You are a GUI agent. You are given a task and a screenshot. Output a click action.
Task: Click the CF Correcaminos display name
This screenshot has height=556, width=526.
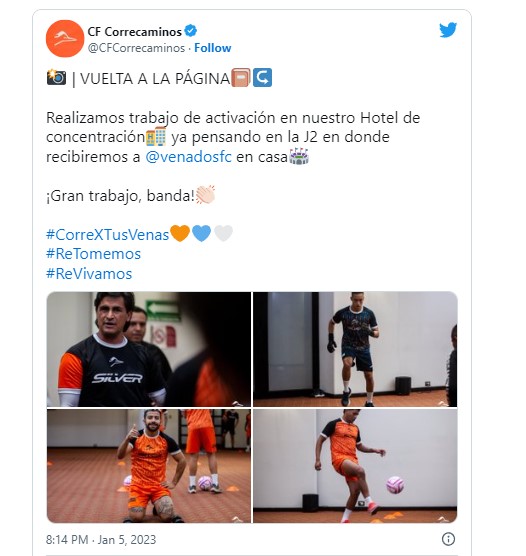click(x=134, y=32)
